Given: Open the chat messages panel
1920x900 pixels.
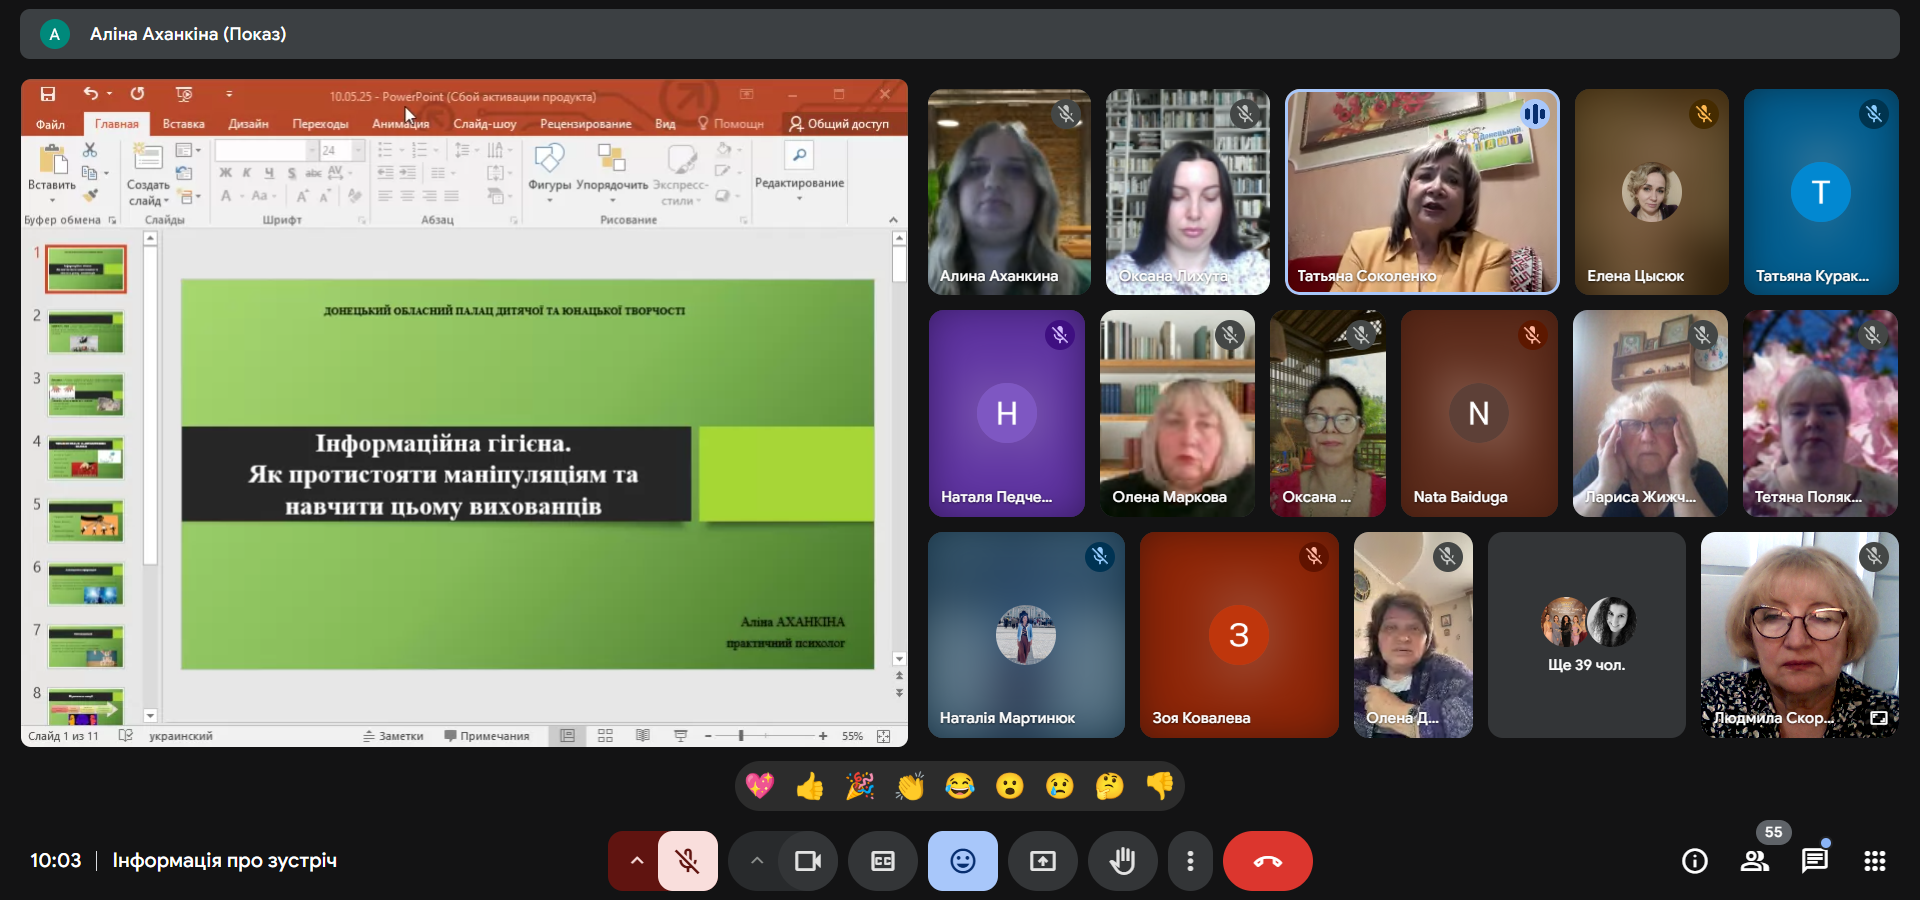Looking at the screenshot, I should 1814,861.
